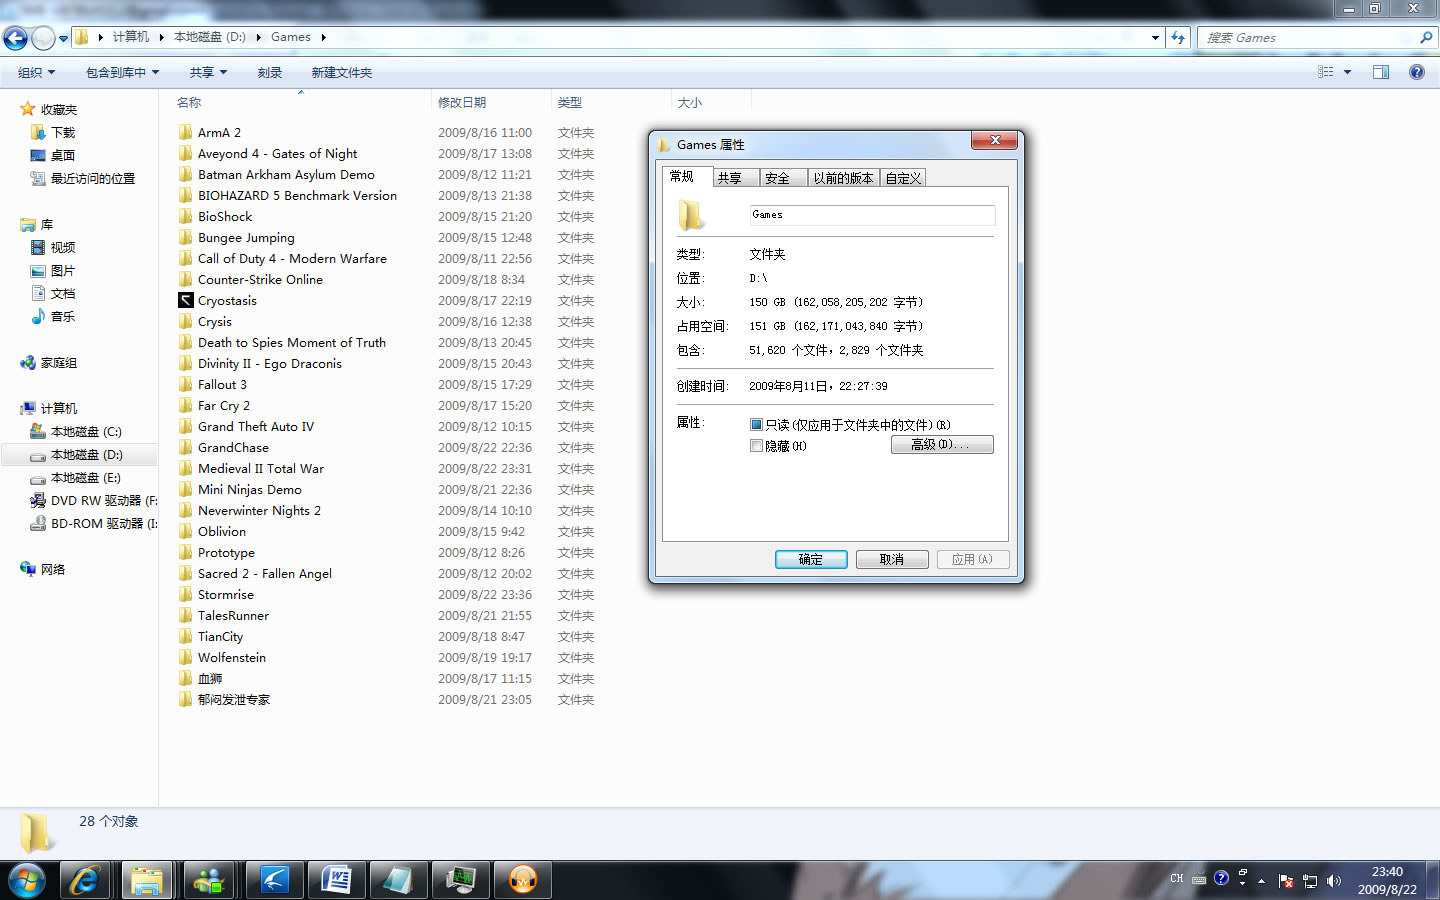Open the recent pages dropdown arrow
The image size is (1440, 900).
[63, 39]
